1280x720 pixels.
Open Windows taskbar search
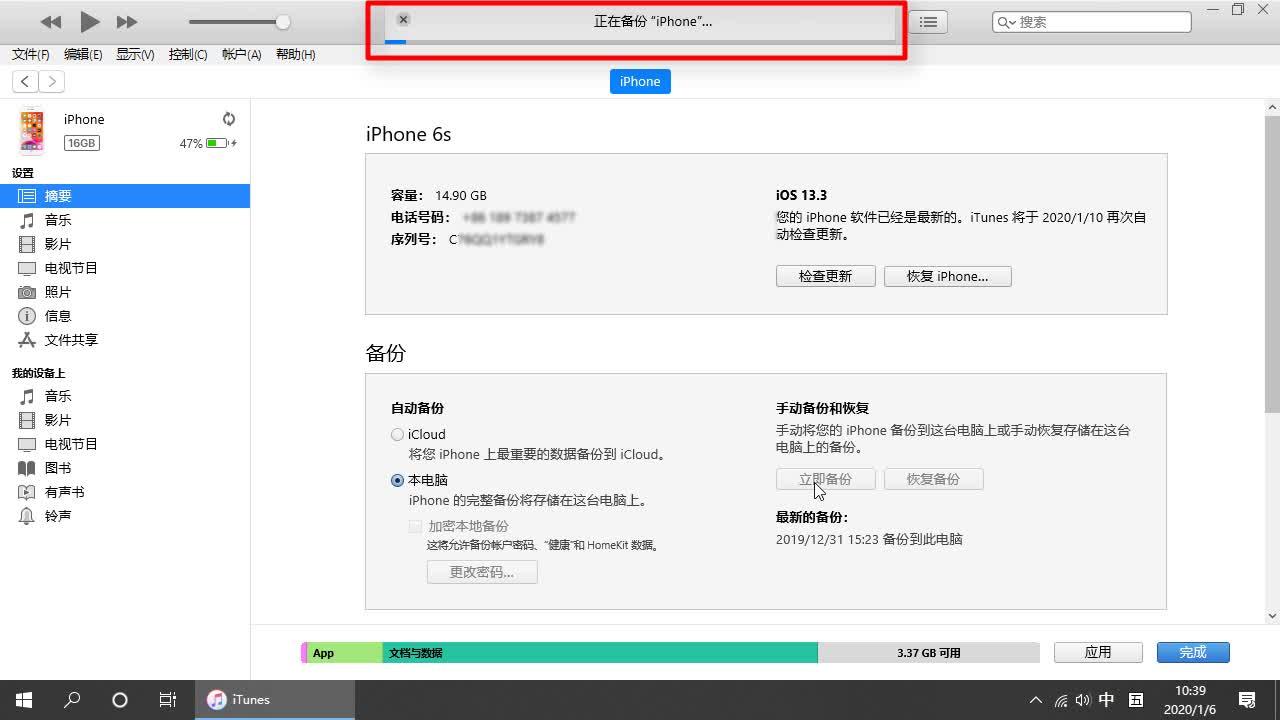[x=72, y=700]
